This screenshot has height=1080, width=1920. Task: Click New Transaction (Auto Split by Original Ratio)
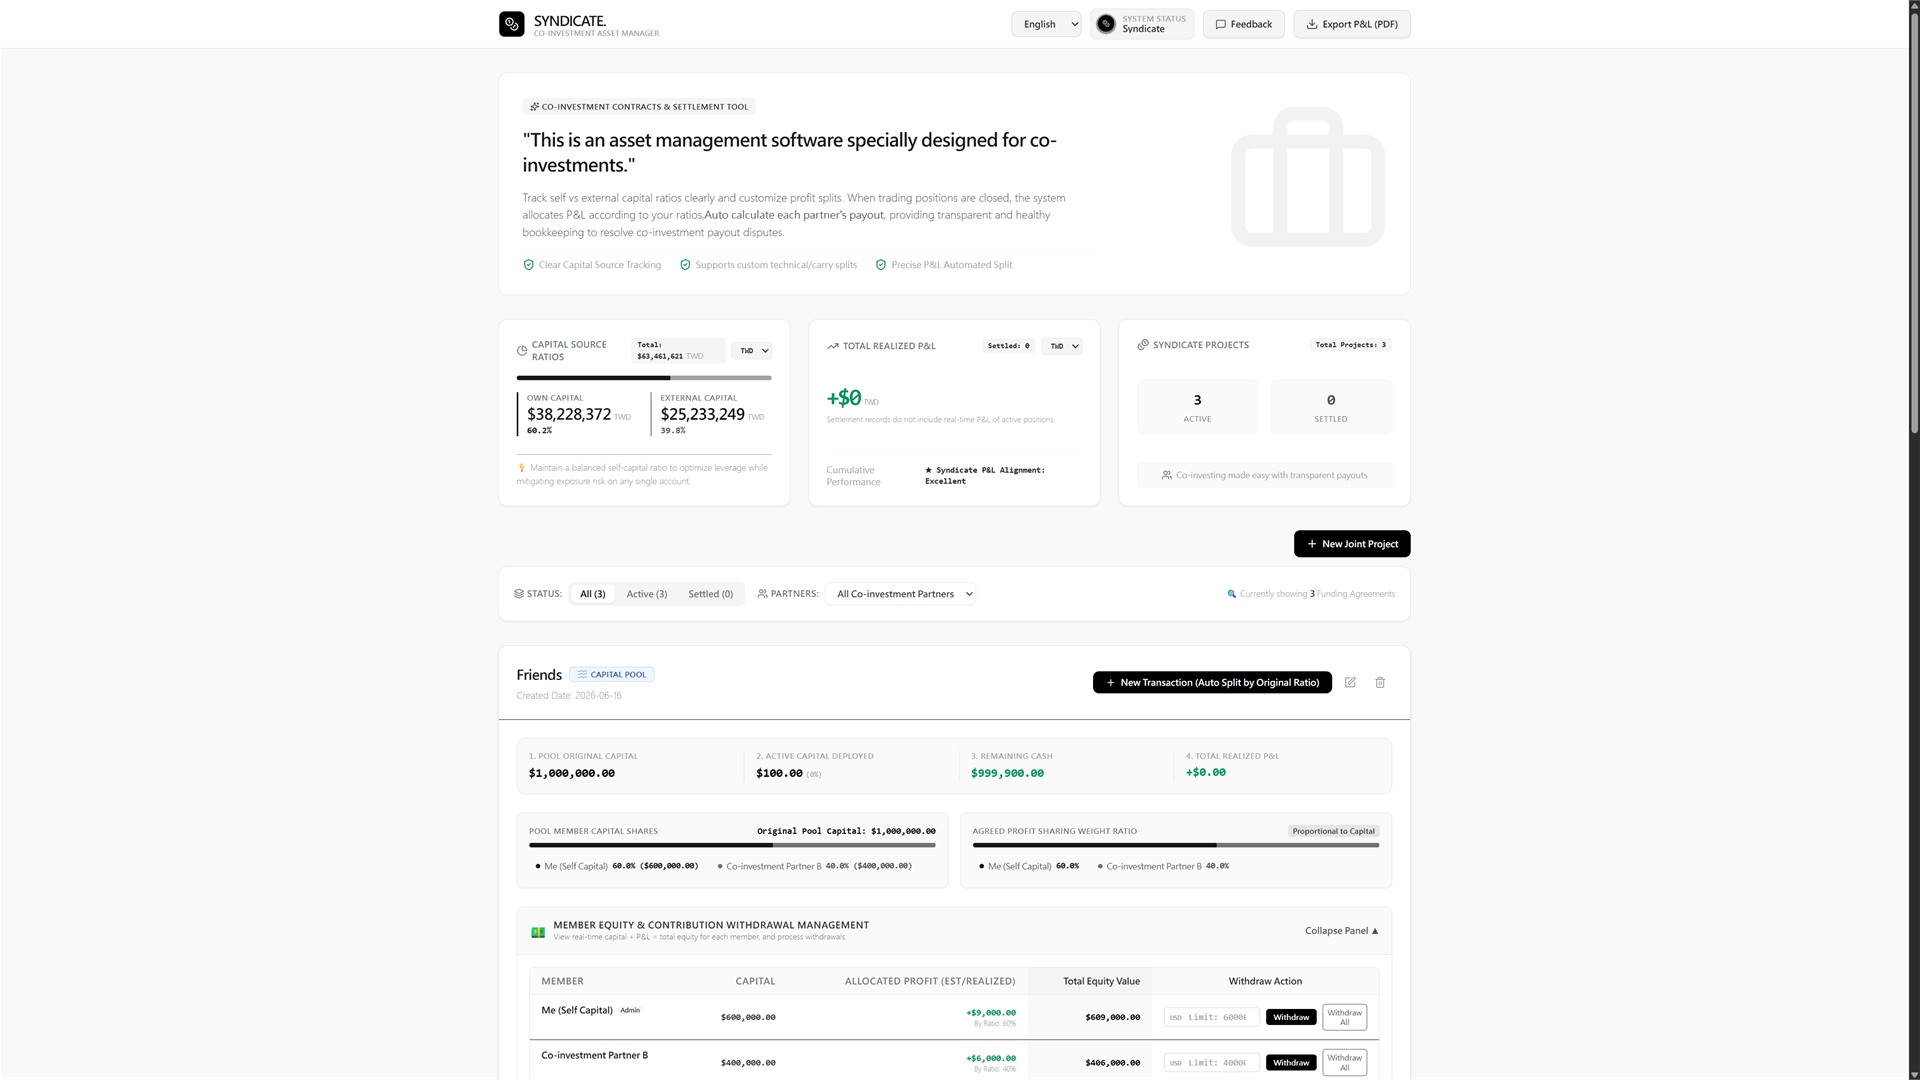pyautogui.click(x=1212, y=683)
